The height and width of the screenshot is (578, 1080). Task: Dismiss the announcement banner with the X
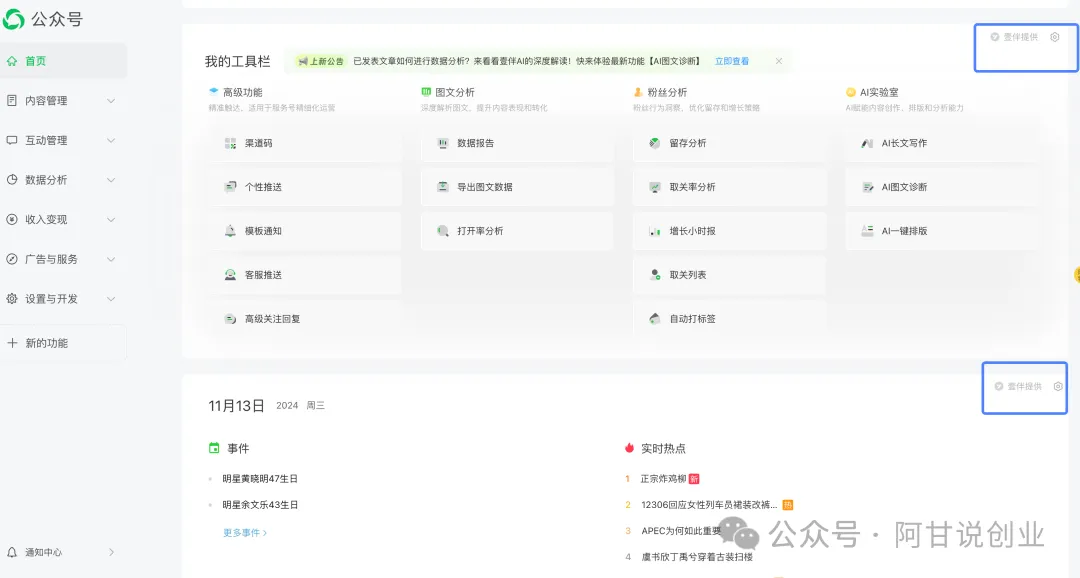[x=779, y=61]
